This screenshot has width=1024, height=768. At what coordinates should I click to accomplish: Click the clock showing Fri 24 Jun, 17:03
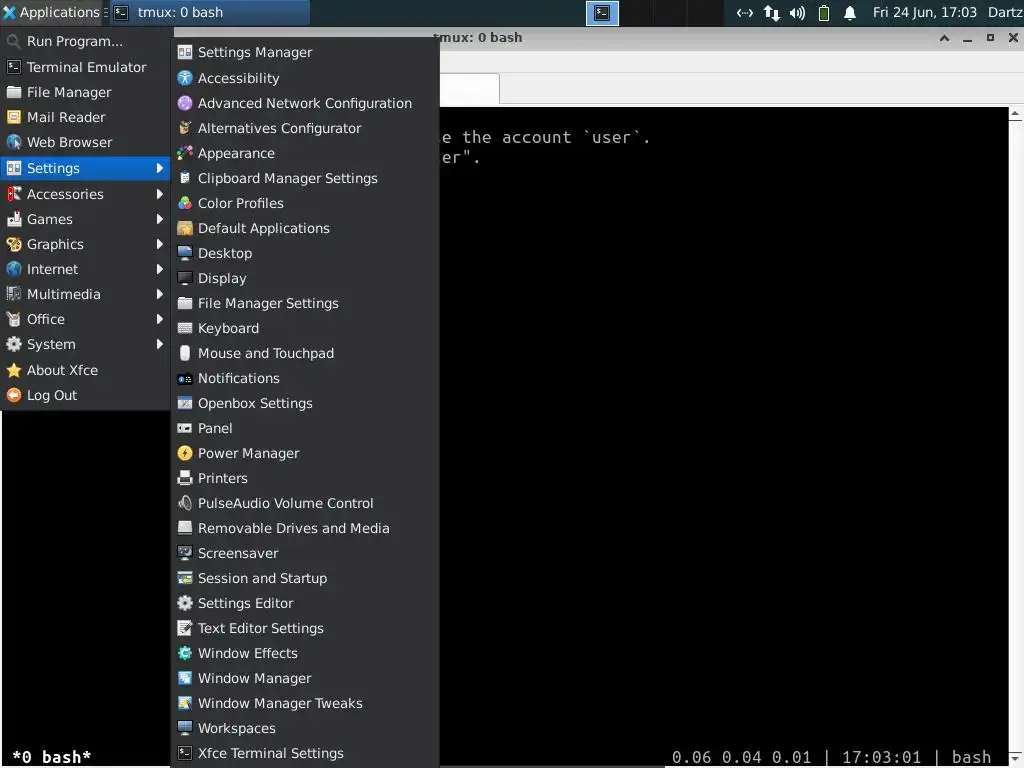(x=925, y=12)
